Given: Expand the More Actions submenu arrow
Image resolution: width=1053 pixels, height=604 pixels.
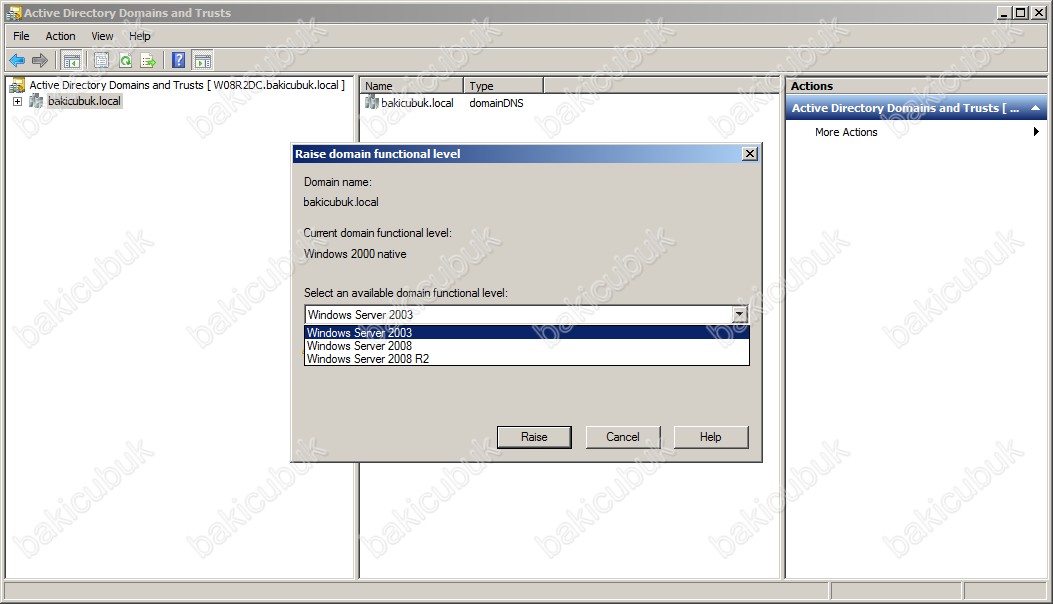Looking at the screenshot, I should click(x=1036, y=132).
